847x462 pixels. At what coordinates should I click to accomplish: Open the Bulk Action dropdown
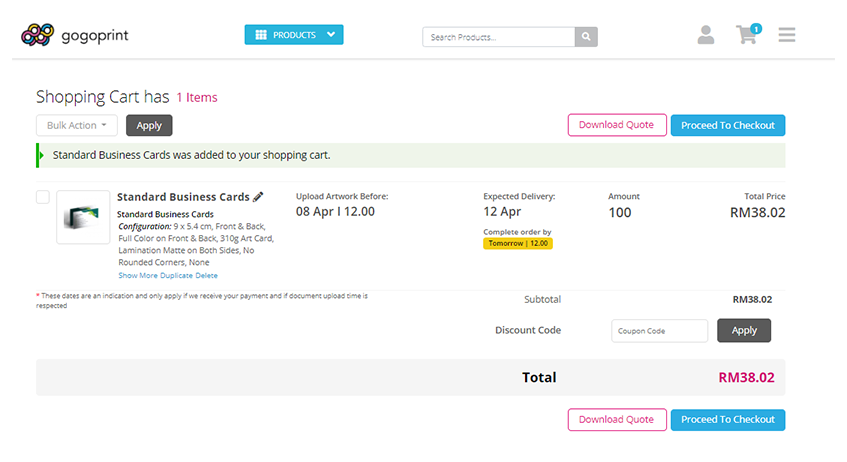[77, 125]
